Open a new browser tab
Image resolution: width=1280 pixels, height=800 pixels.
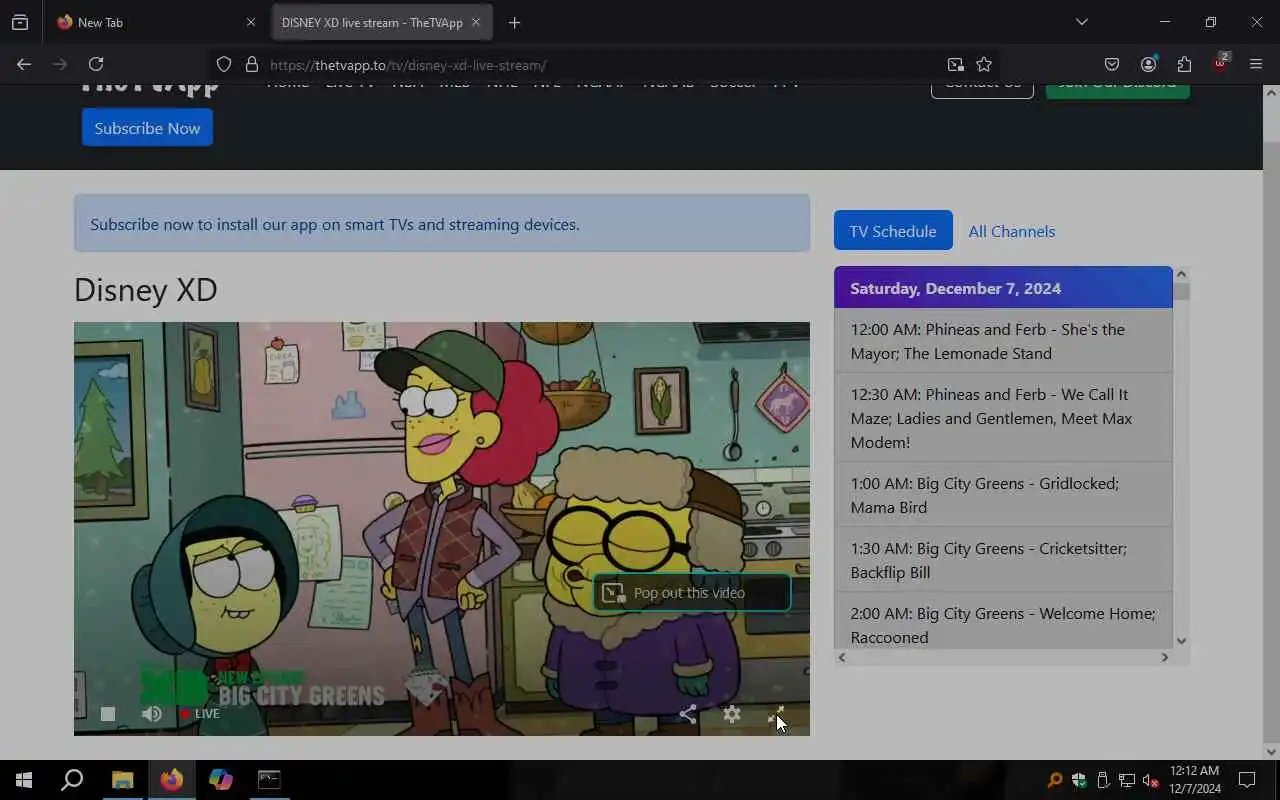click(x=514, y=22)
